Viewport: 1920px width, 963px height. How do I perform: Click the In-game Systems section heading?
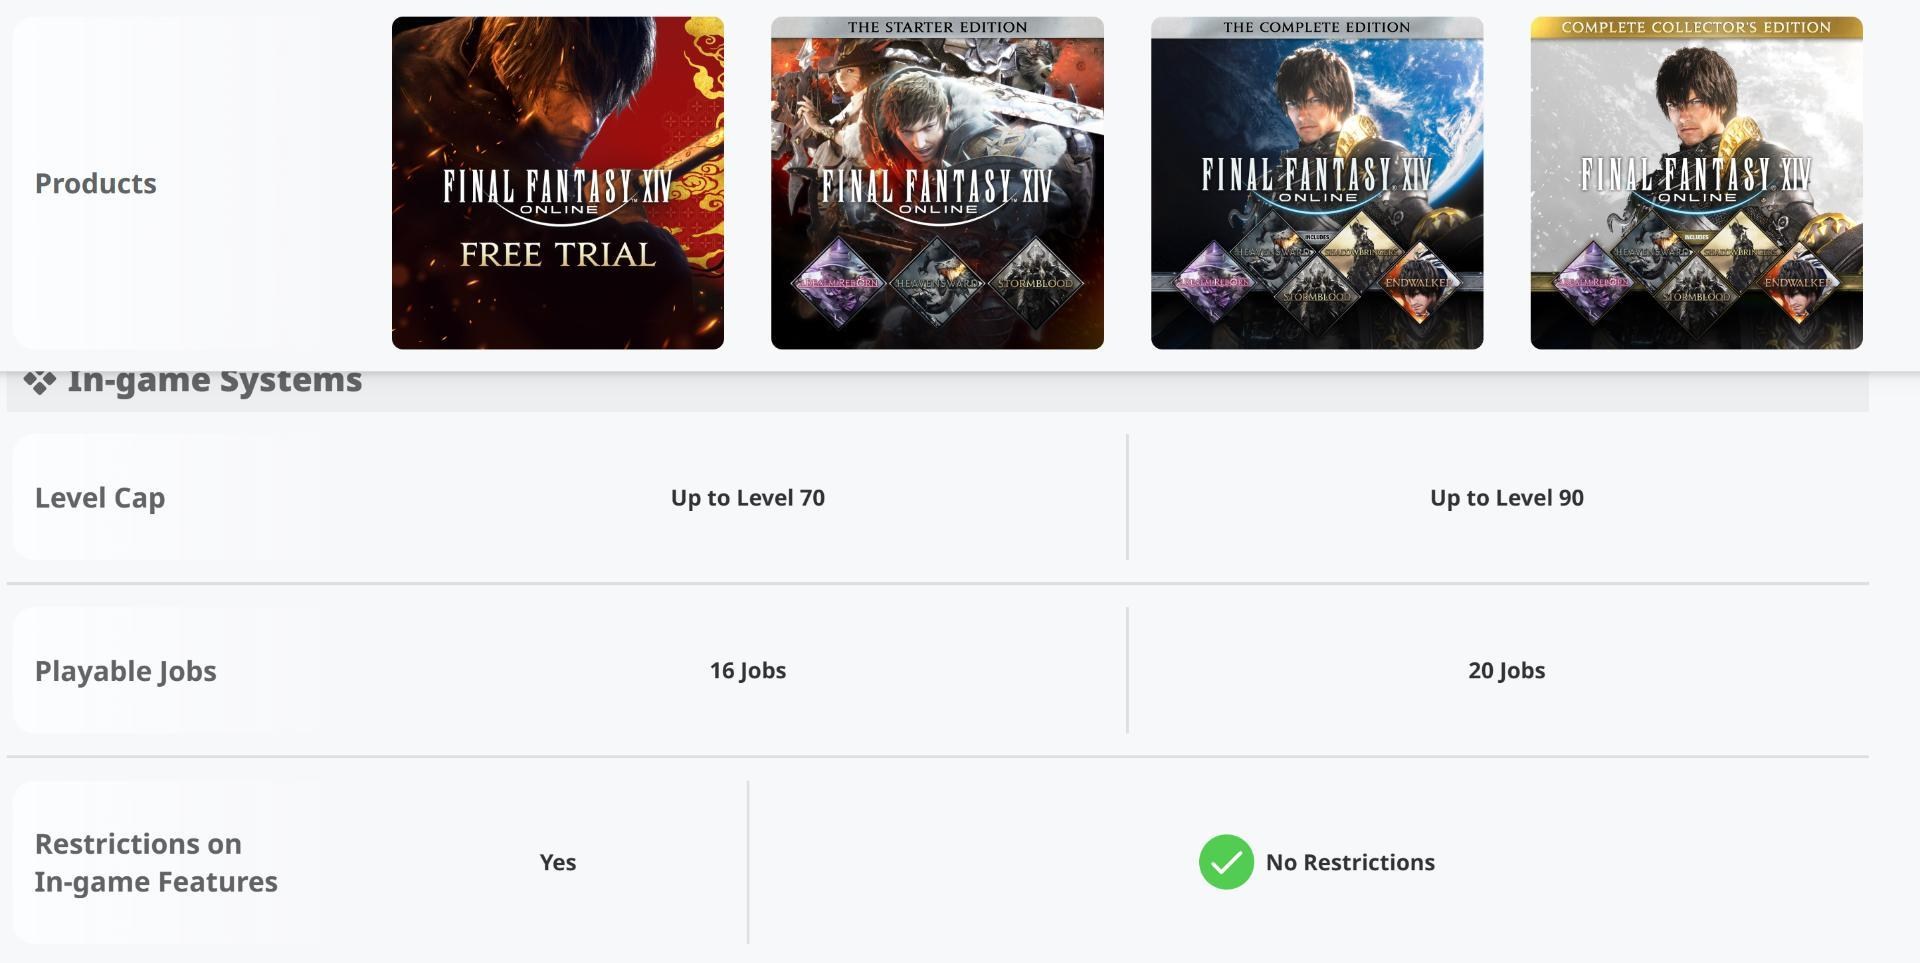coord(214,381)
